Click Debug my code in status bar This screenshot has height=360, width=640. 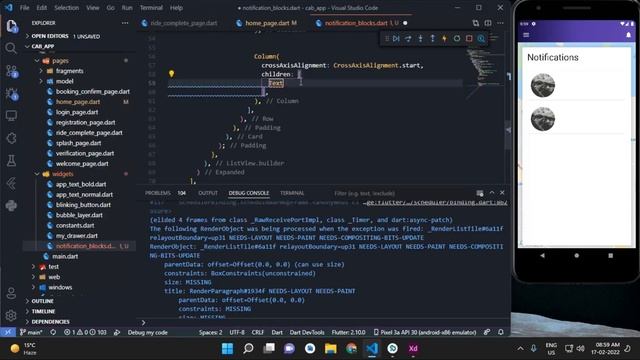(147, 332)
